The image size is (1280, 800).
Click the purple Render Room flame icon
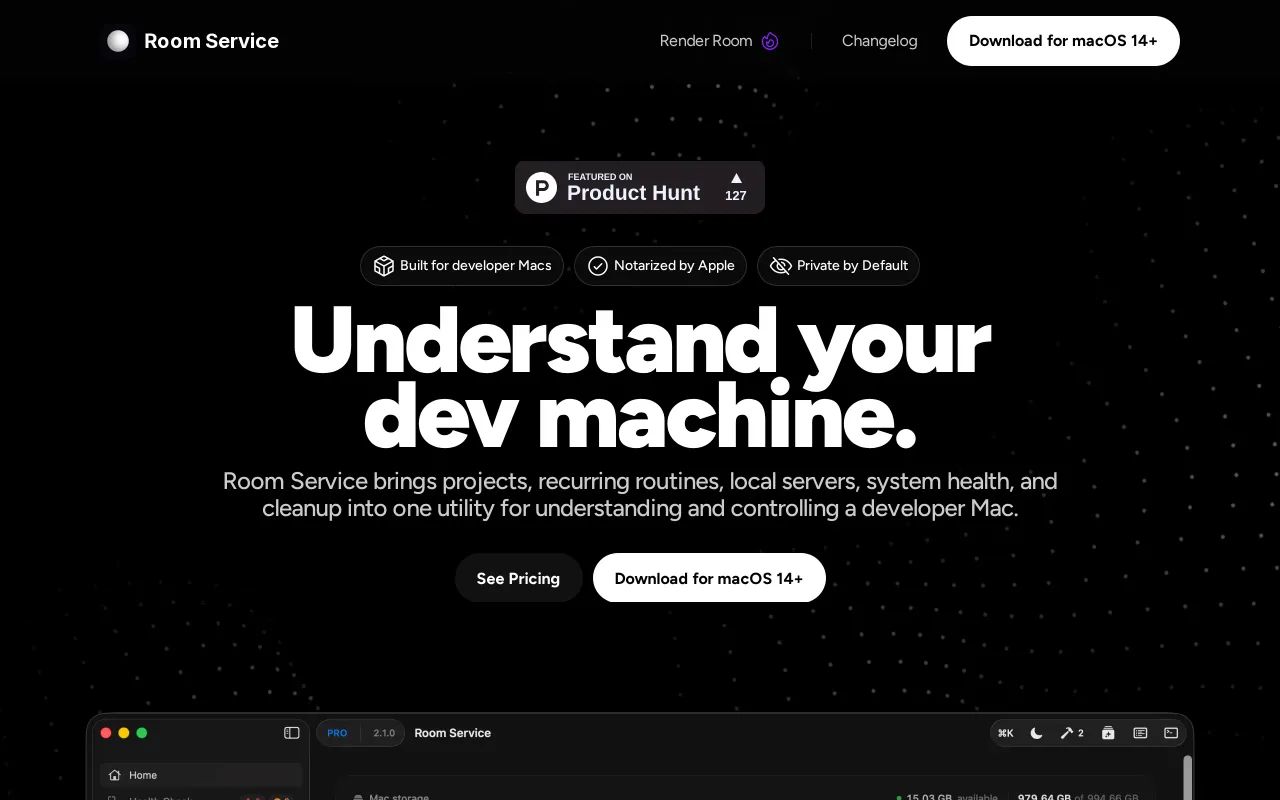coord(770,41)
